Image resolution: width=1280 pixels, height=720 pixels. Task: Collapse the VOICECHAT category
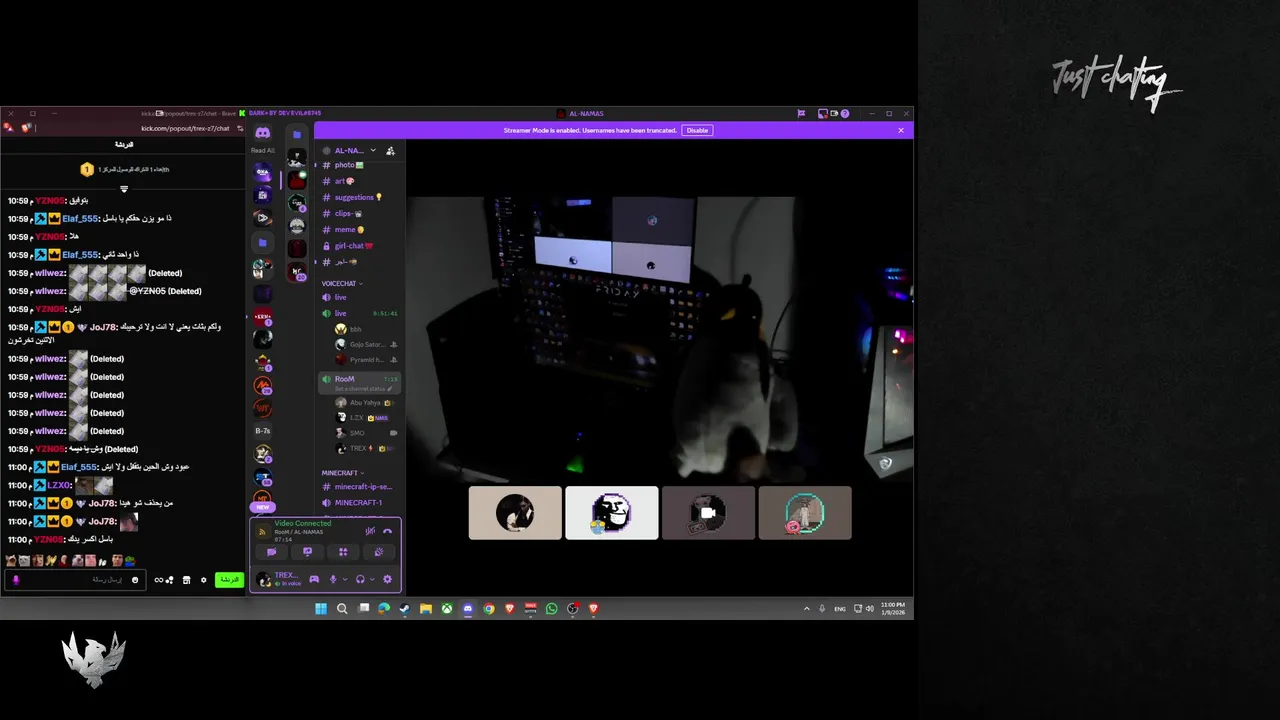point(342,283)
